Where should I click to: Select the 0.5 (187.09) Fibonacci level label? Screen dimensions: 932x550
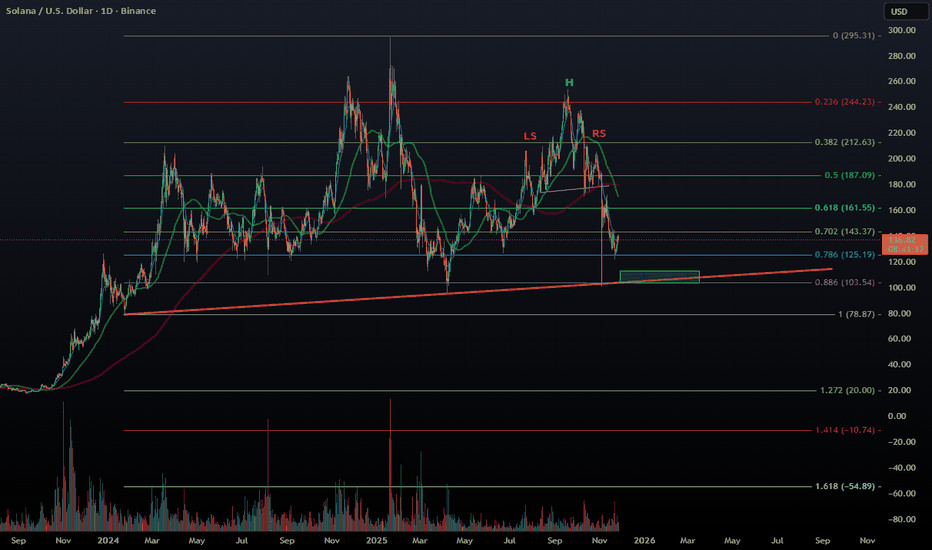(850, 175)
